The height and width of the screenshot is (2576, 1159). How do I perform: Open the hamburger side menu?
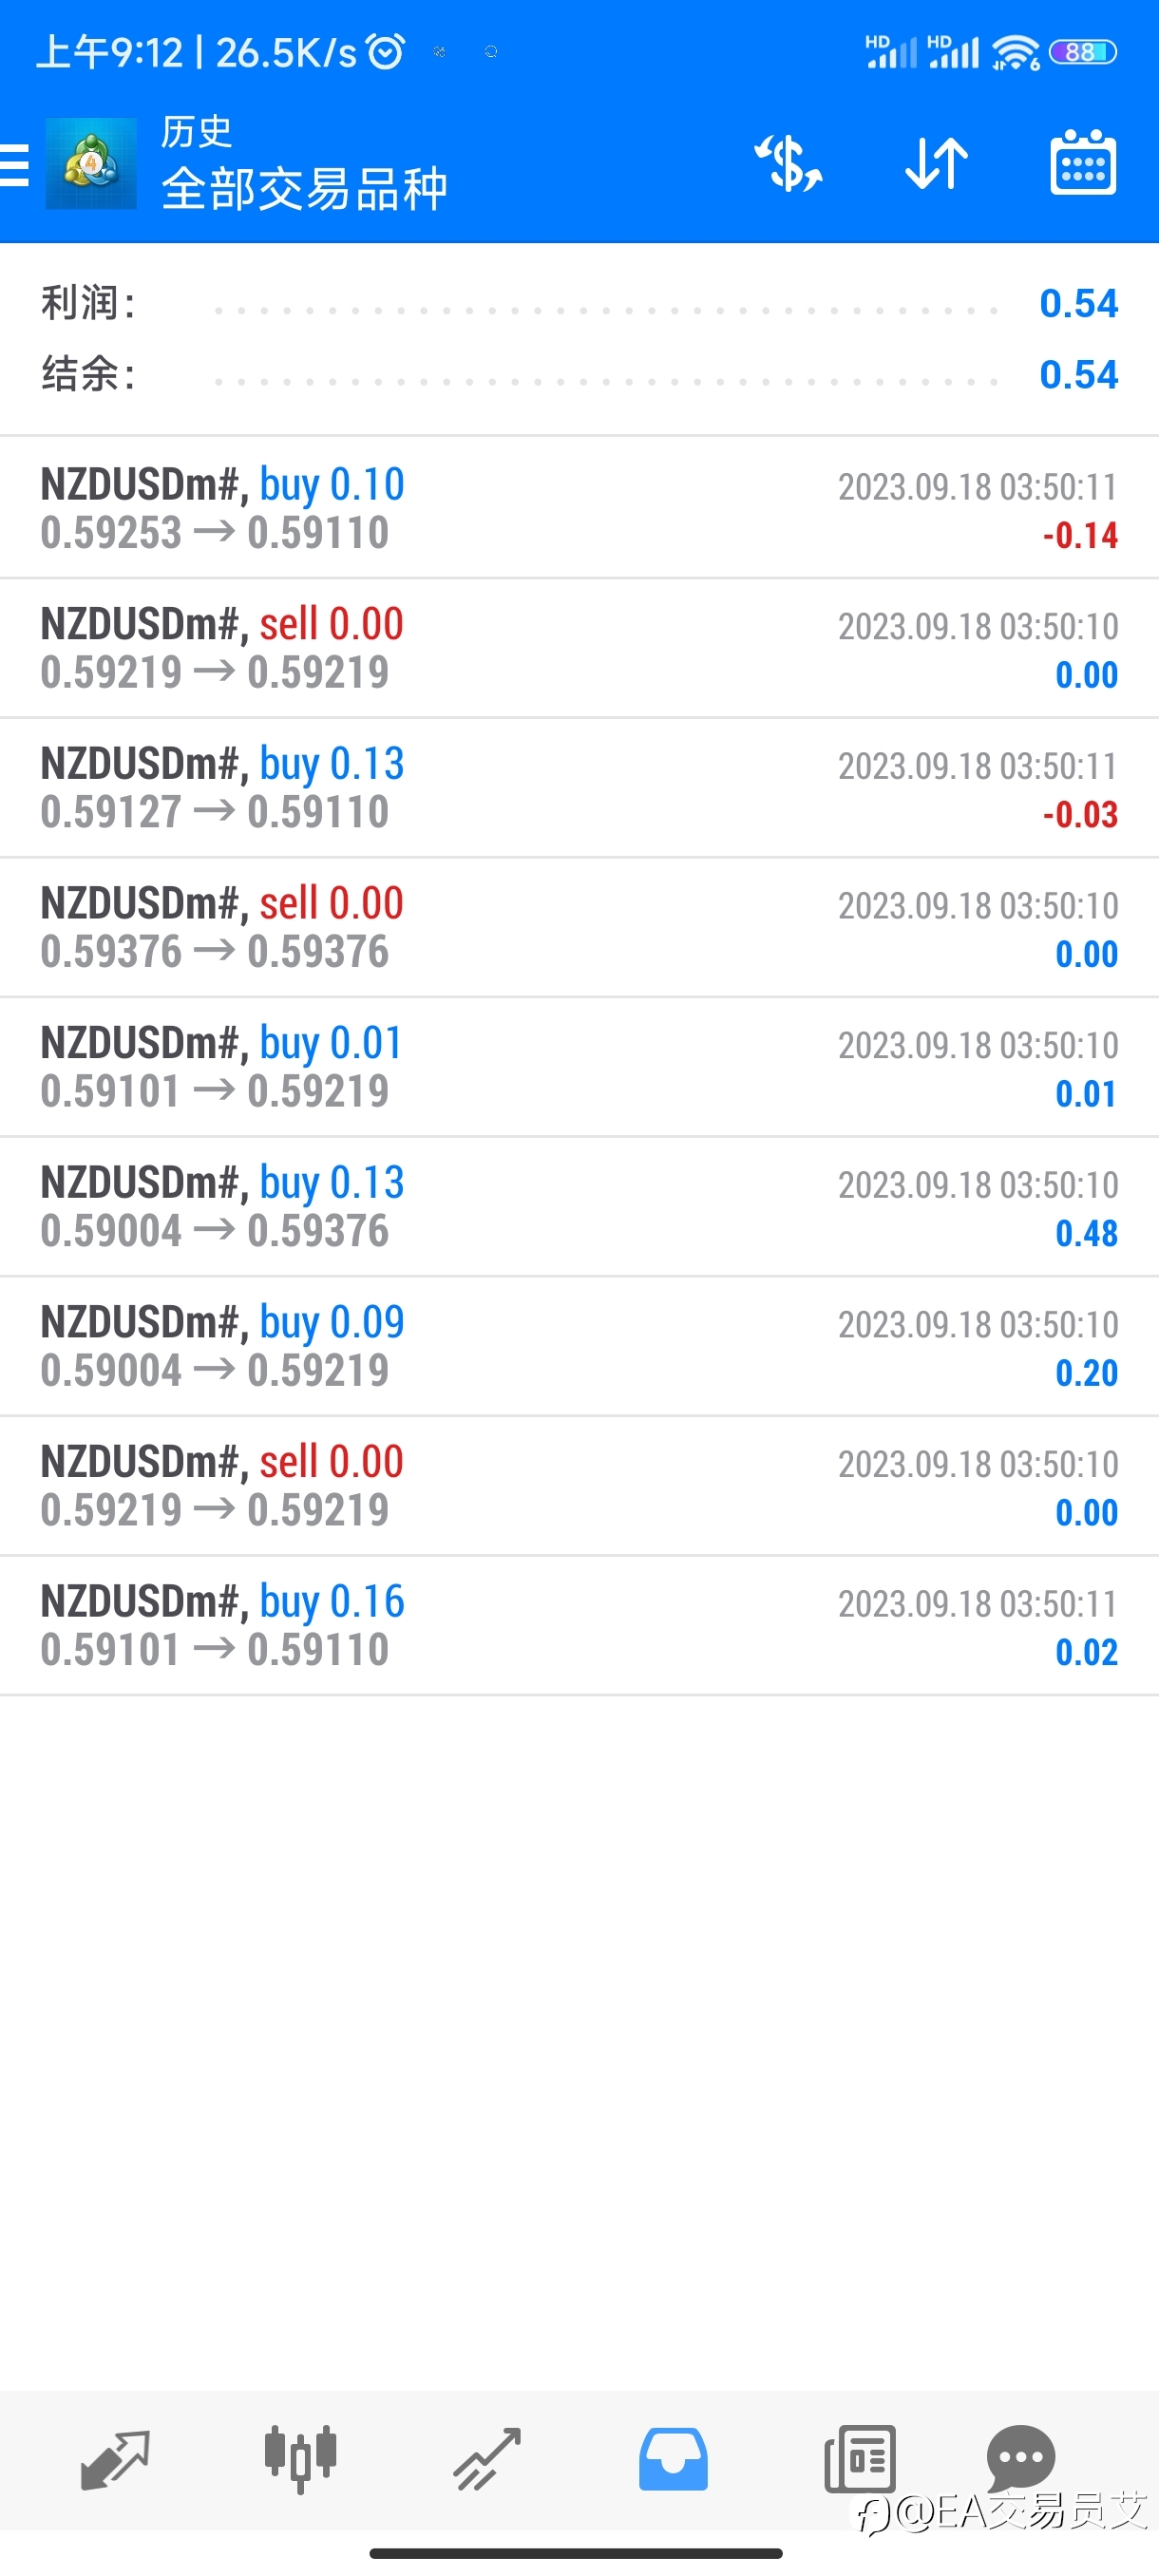(x=14, y=165)
